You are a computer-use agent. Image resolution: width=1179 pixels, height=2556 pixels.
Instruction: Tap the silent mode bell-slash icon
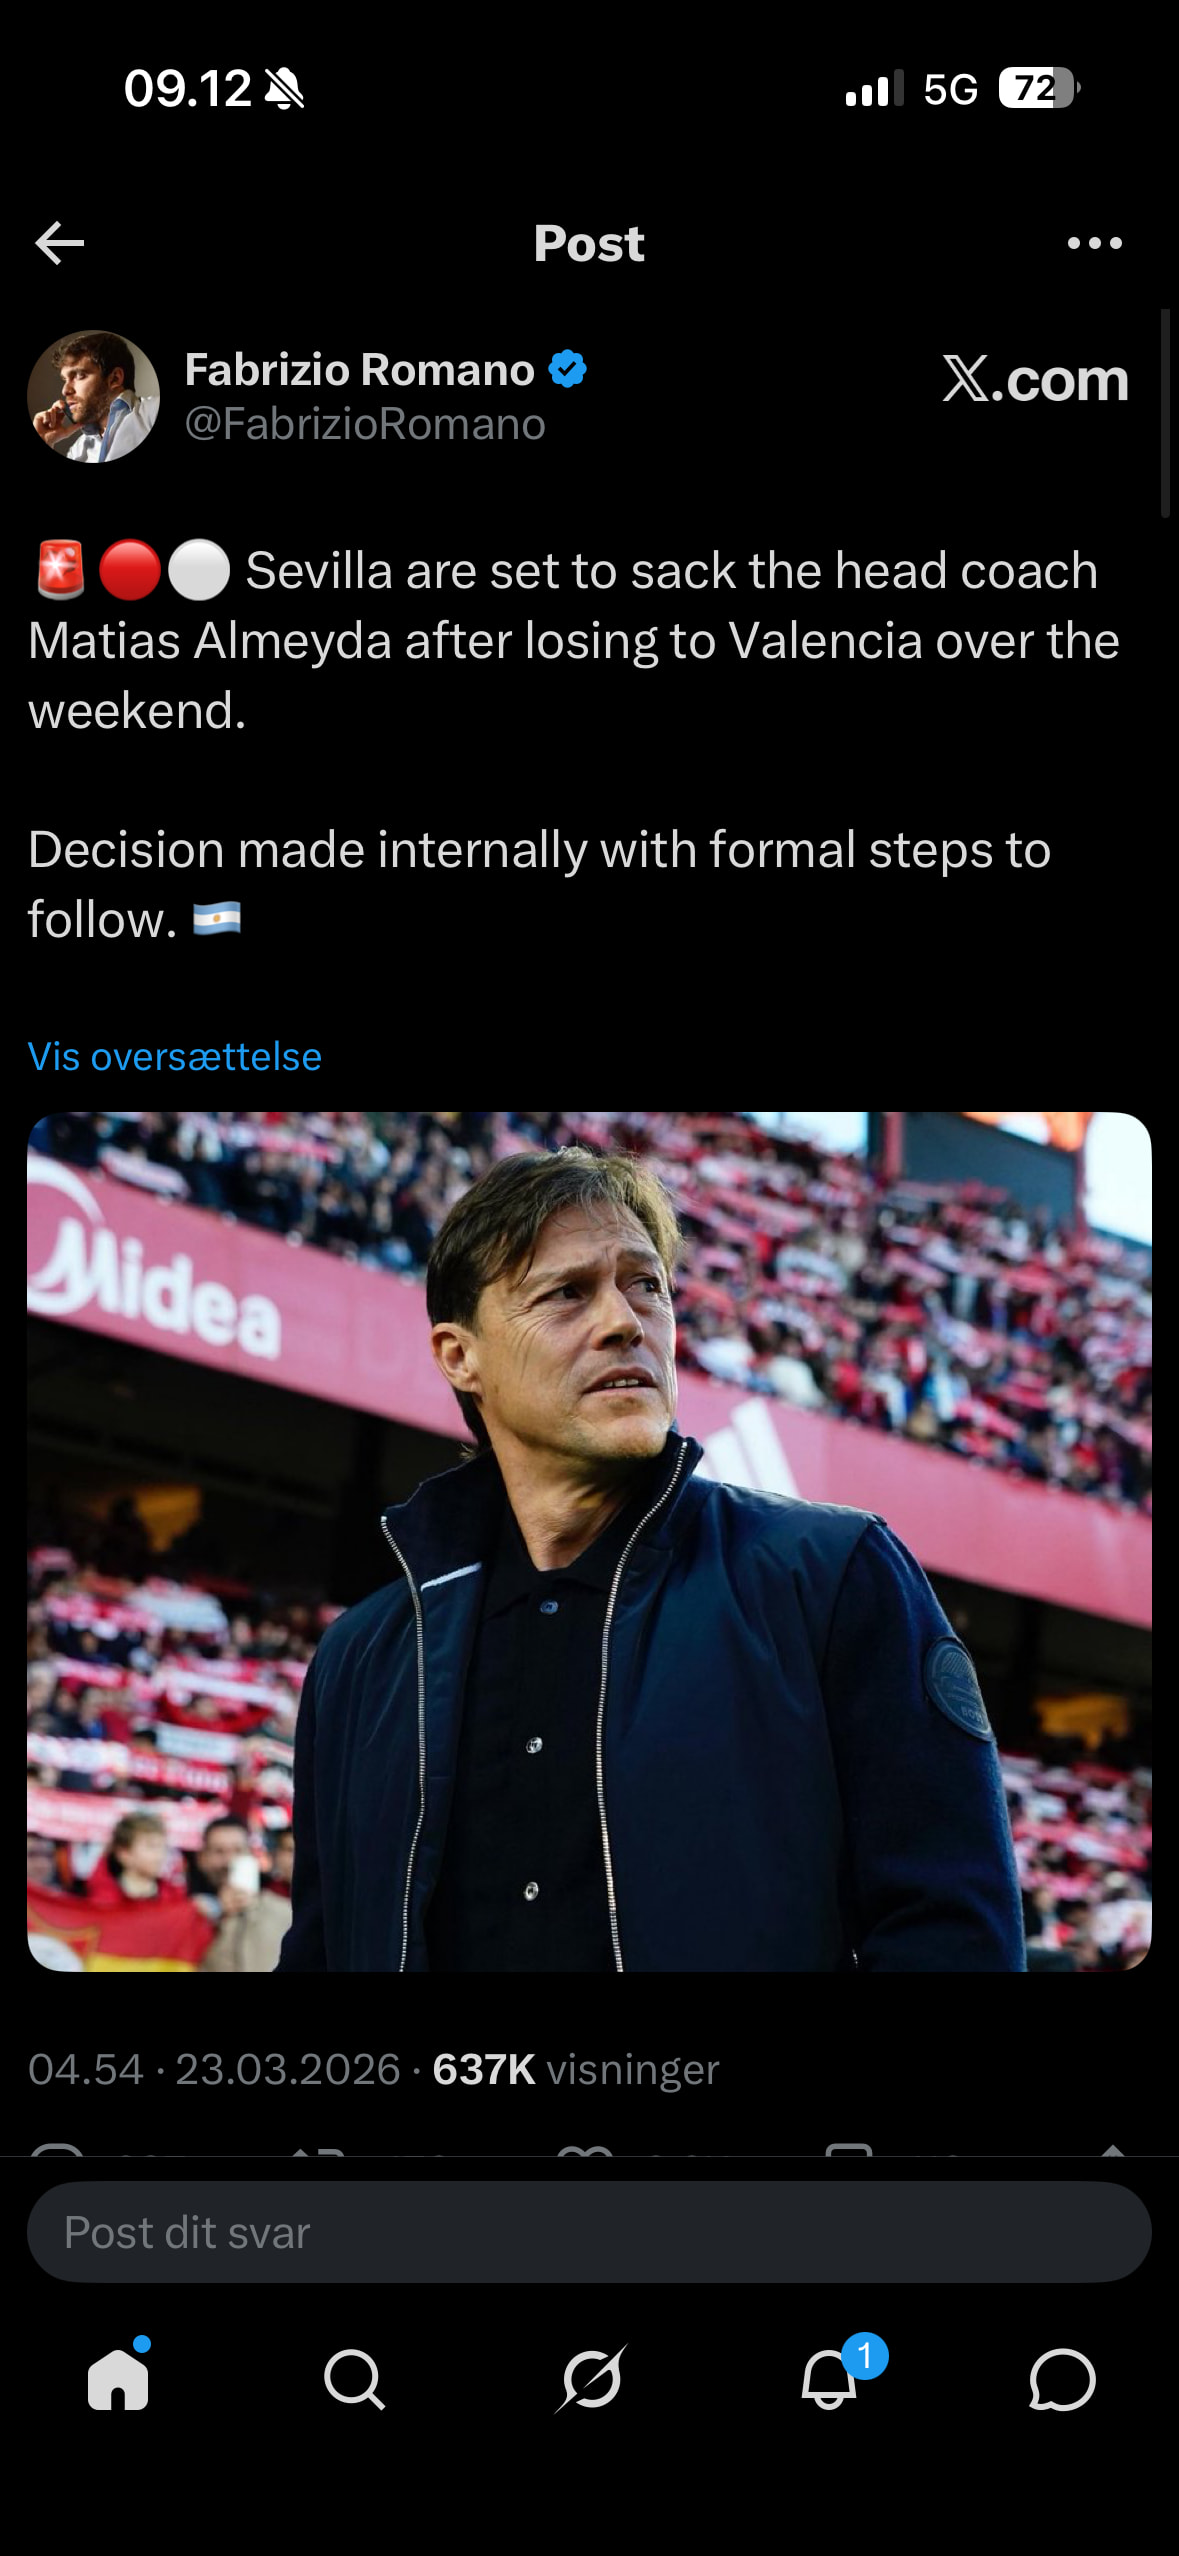point(285,90)
